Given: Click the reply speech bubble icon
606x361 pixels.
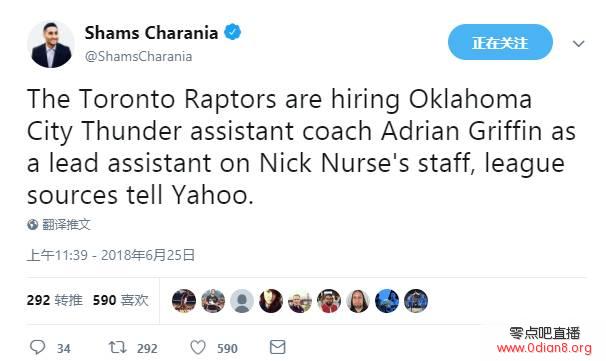Looking at the screenshot, I should click(37, 347).
